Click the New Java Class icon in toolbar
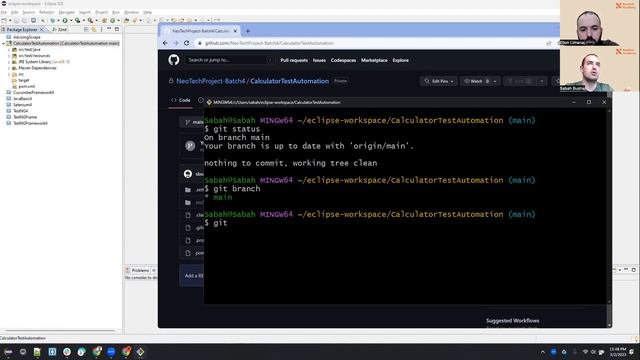This screenshot has height=360, width=640. click(113, 20)
